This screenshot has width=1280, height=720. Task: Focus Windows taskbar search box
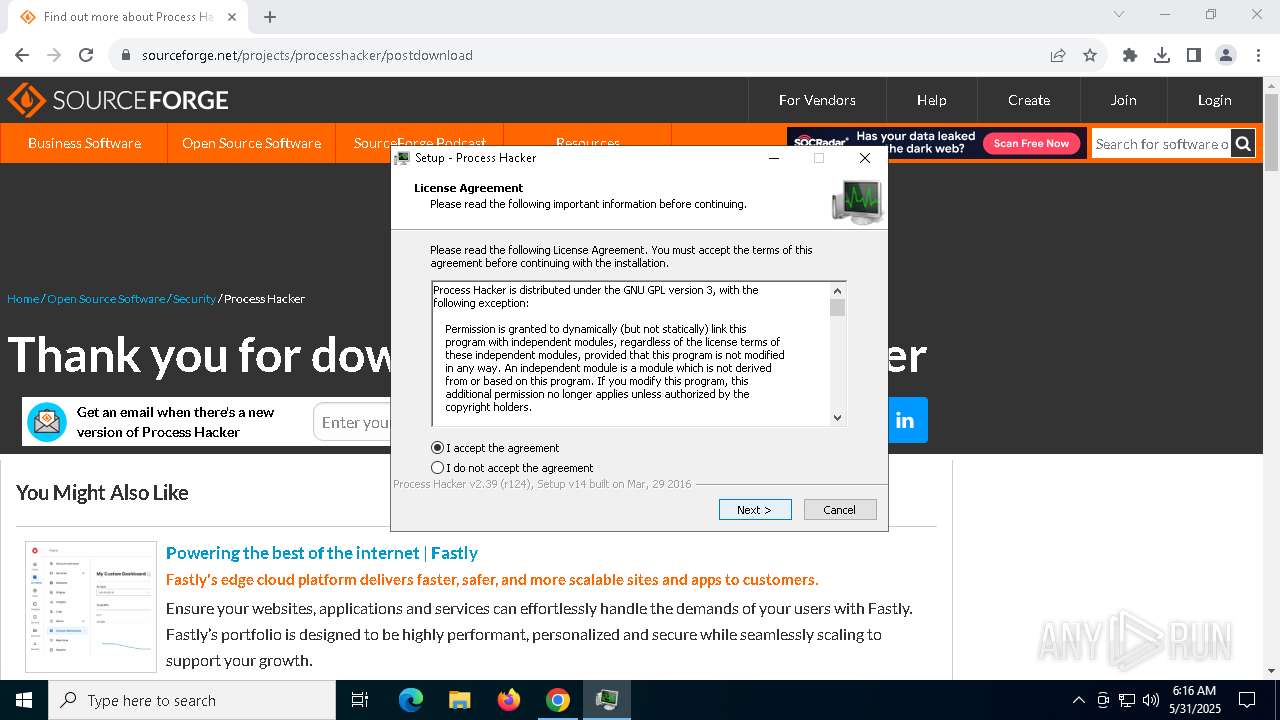(x=192, y=700)
